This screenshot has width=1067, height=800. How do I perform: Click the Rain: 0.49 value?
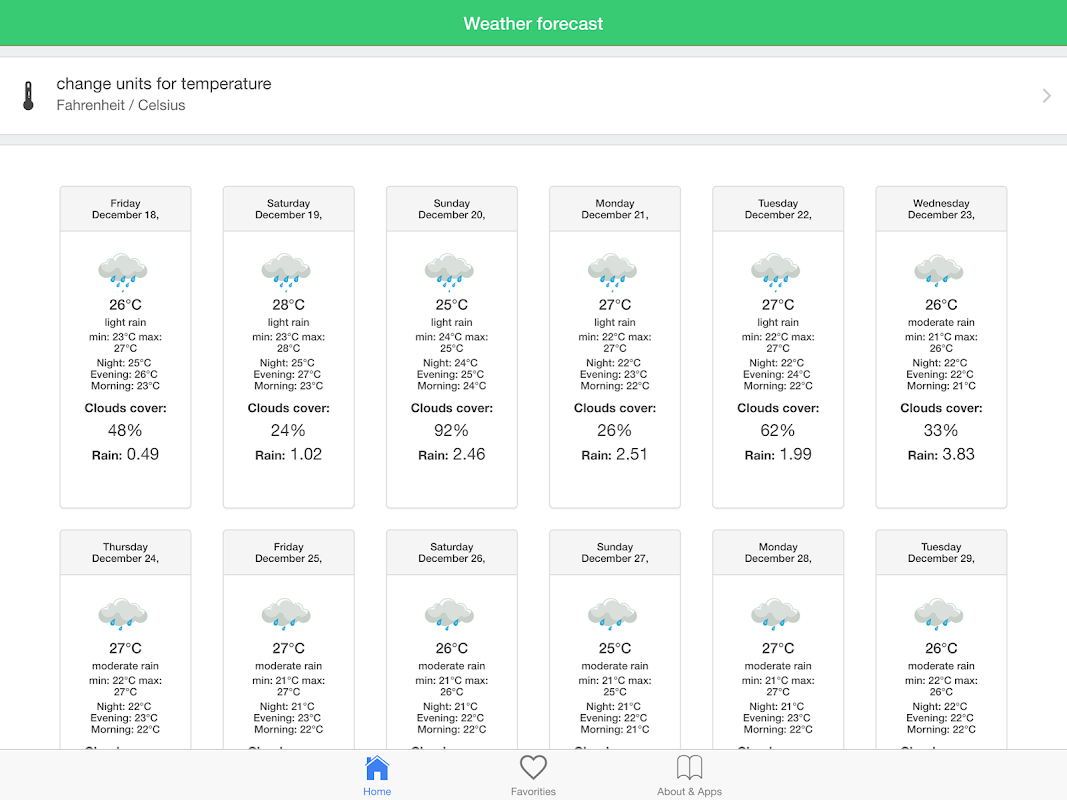pyautogui.click(x=125, y=454)
